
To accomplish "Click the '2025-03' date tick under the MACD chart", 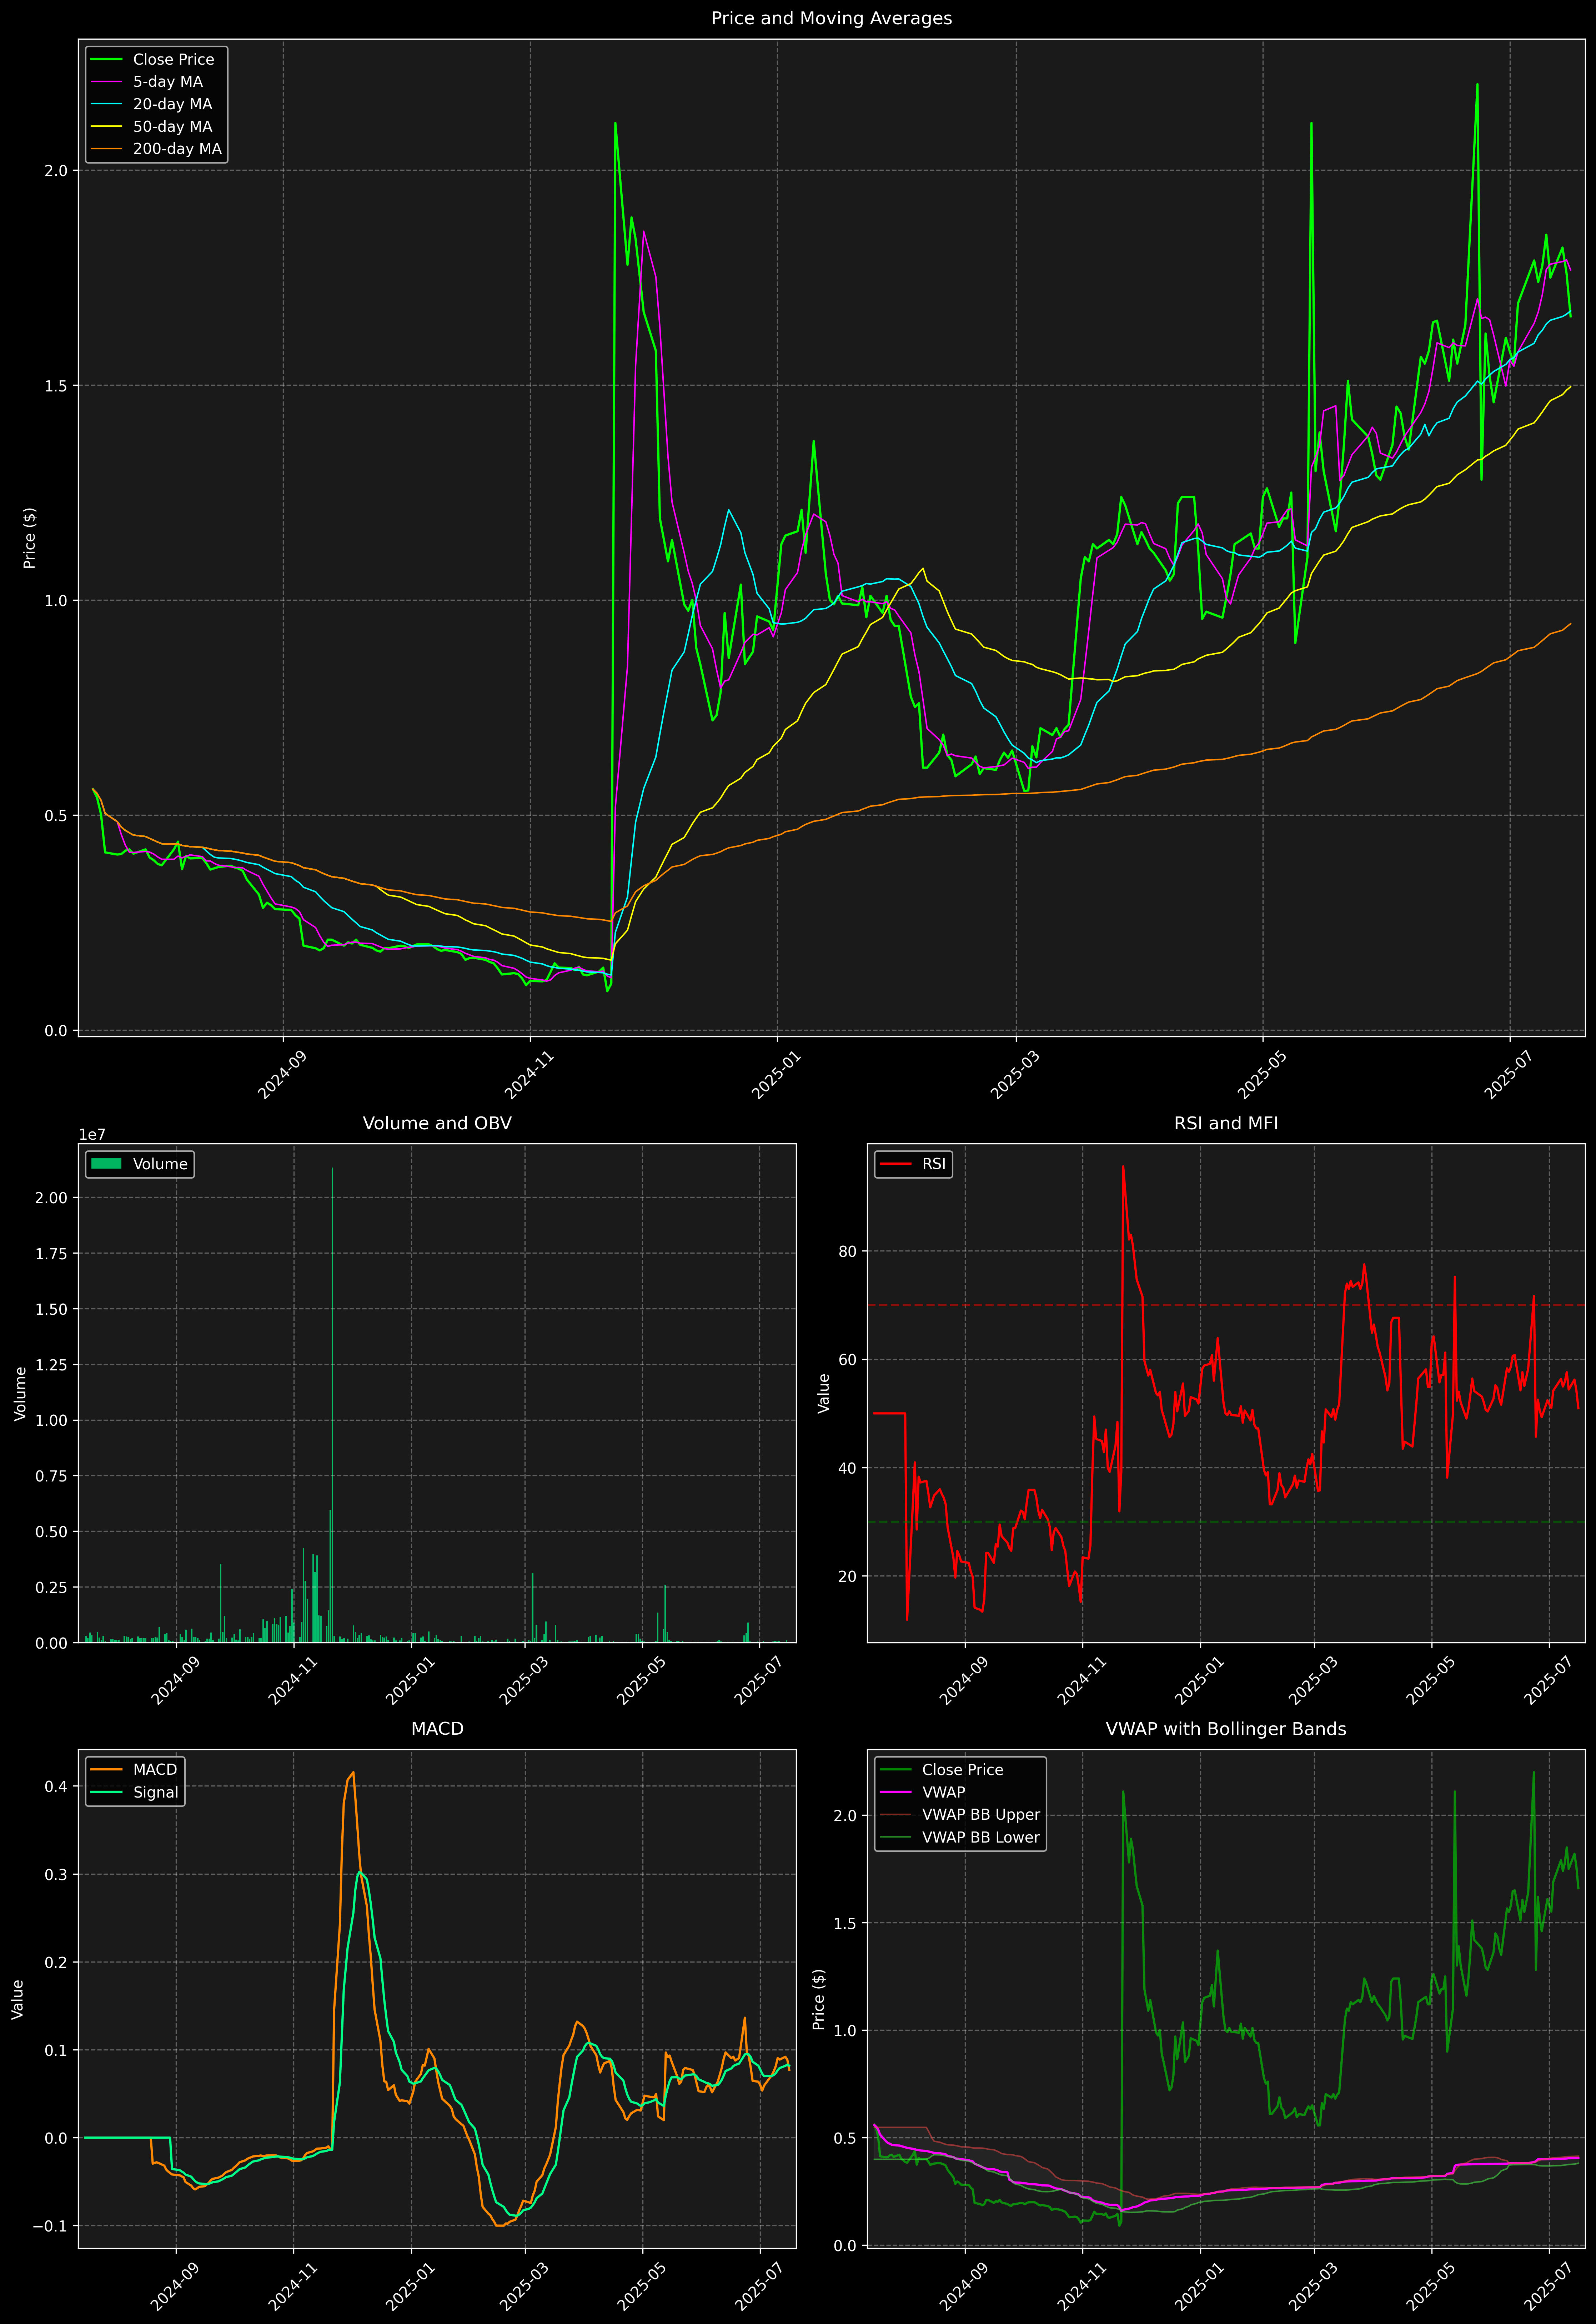I will point(524,2287).
